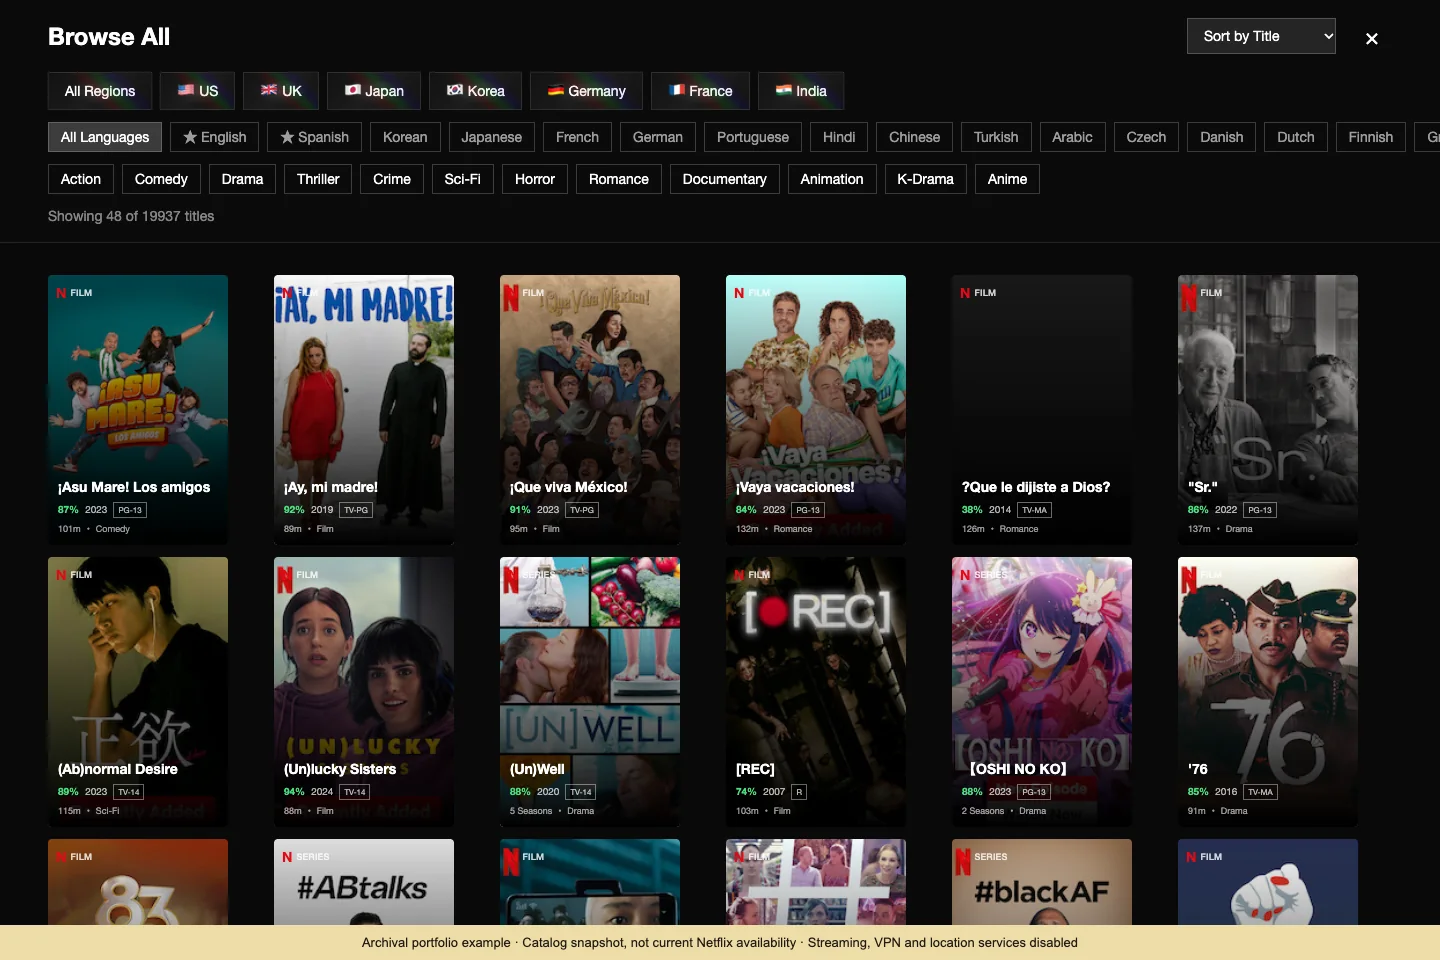The image size is (1440, 960).
Task: Open the ¡Vaya vacaciones! poster
Action: [x=816, y=410]
